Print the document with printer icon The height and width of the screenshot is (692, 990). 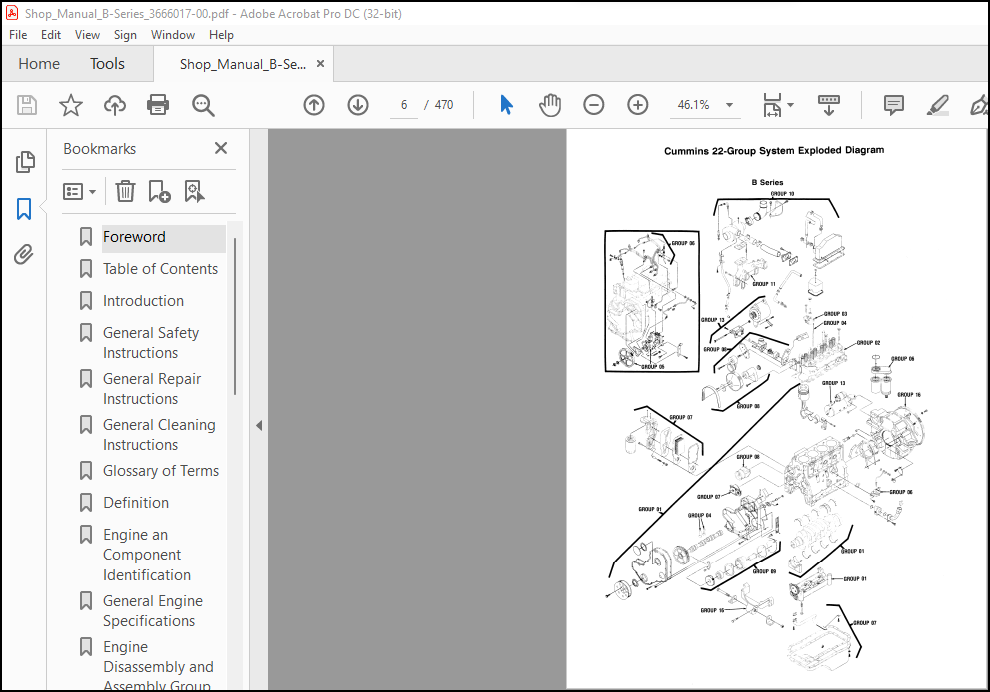click(158, 105)
